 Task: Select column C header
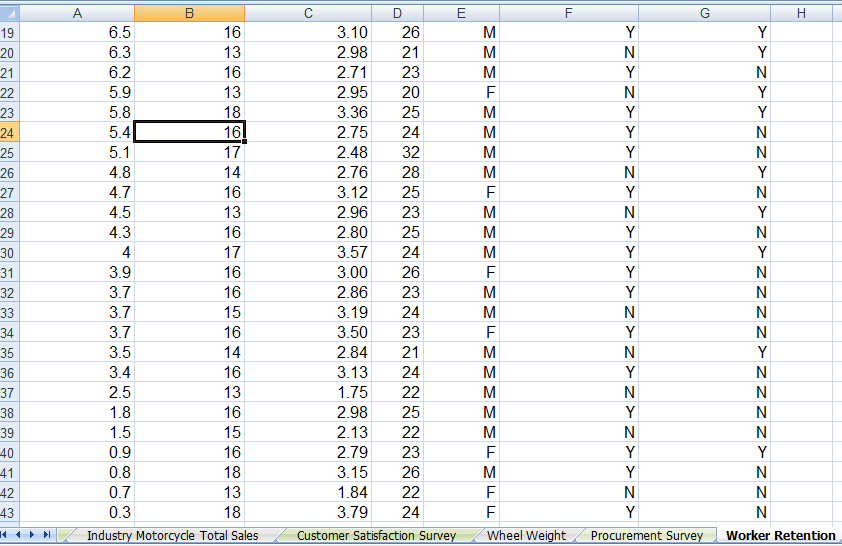point(308,13)
